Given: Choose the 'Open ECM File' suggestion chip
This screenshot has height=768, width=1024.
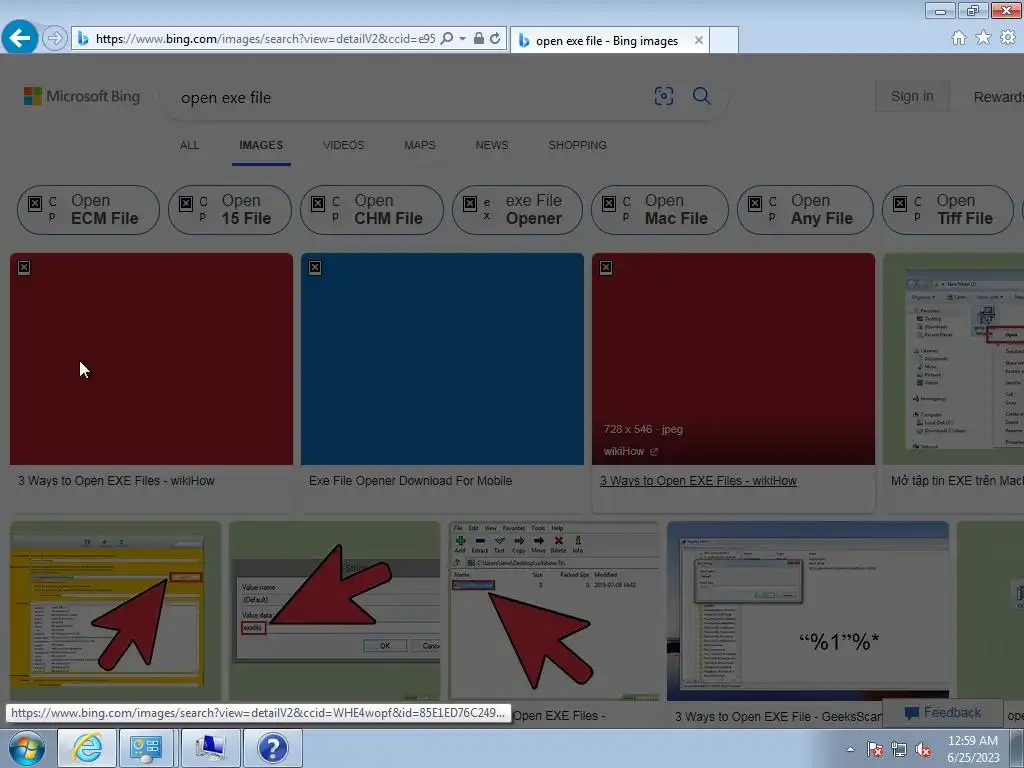Looking at the screenshot, I should [x=88, y=210].
